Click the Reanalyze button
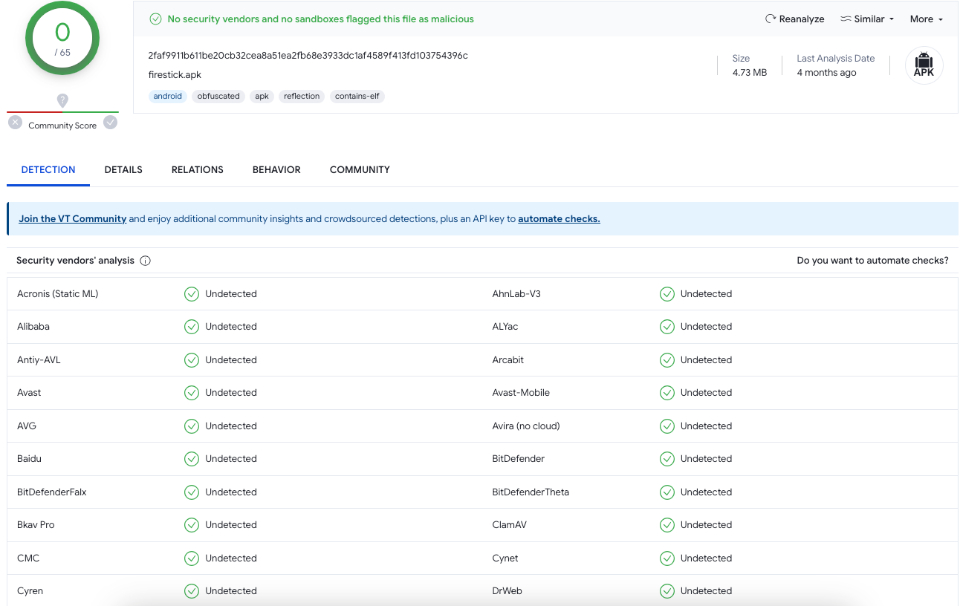 795,19
